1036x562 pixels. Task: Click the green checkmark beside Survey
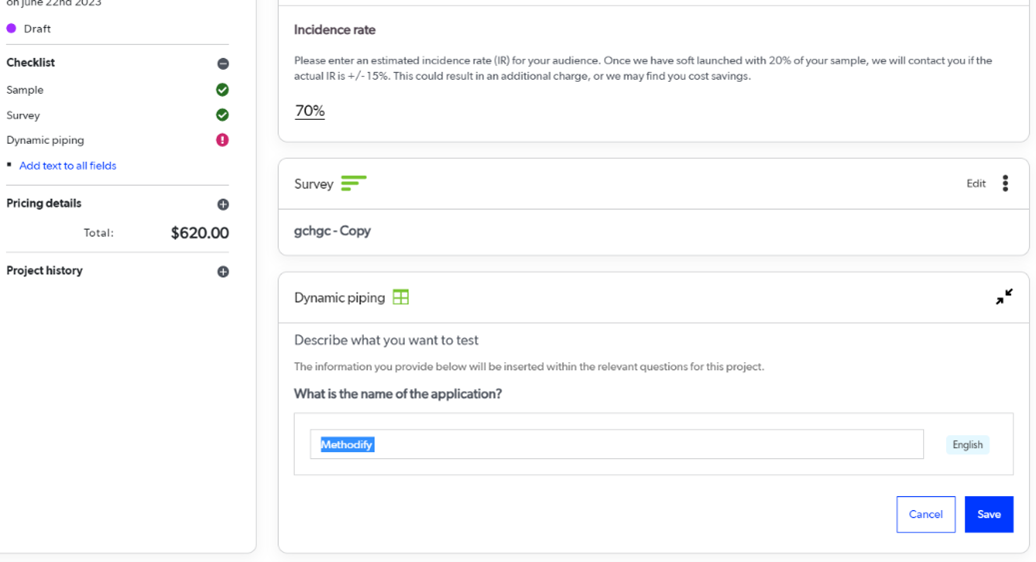click(x=223, y=115)
